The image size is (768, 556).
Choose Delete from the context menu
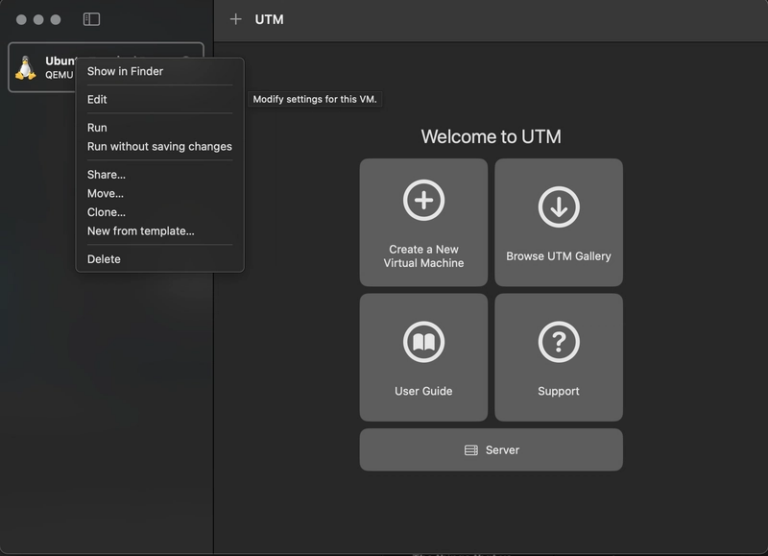[160, 259]
